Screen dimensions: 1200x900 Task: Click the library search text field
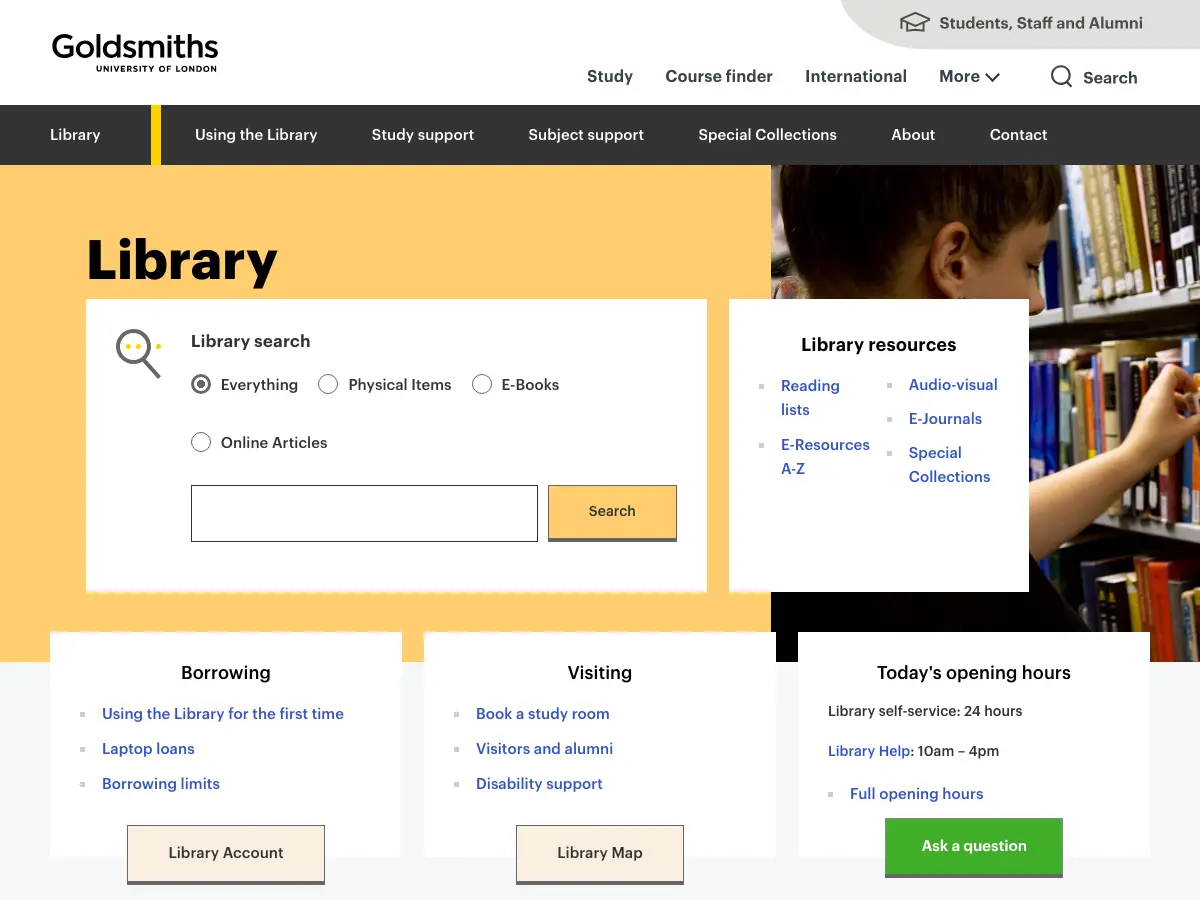(x=364, y=513)
